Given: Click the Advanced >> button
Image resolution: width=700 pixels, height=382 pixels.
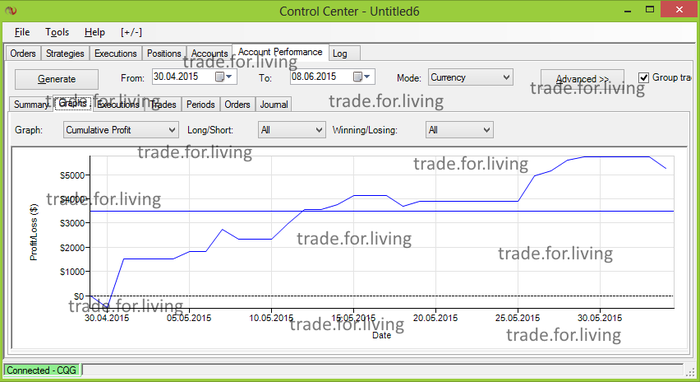Looking at the screenshot, I should [582, 79].
